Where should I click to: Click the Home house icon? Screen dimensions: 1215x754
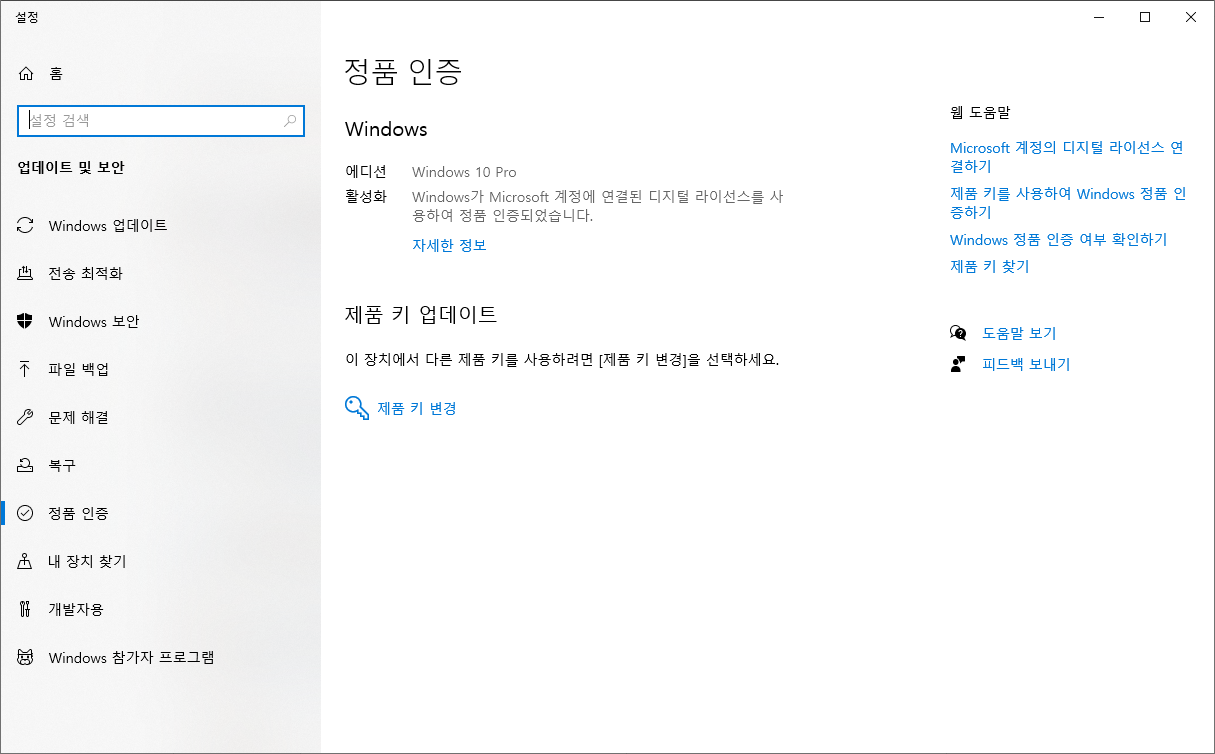[x=26, y=73]
